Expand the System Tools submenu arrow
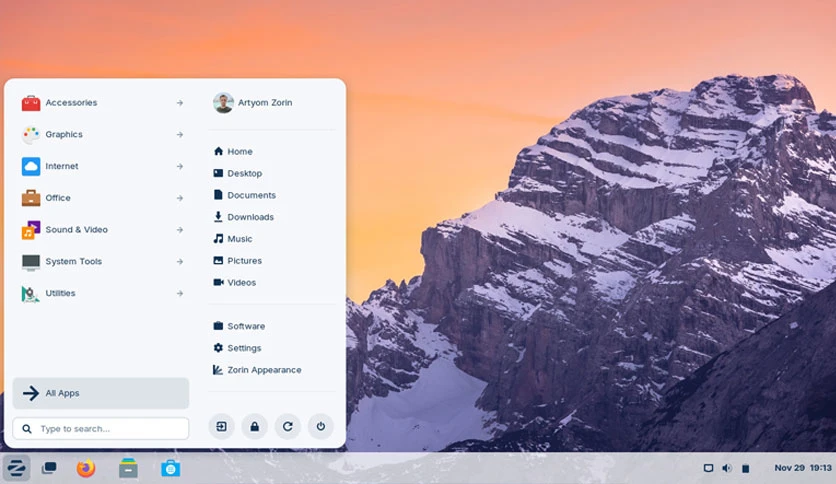 180,262
